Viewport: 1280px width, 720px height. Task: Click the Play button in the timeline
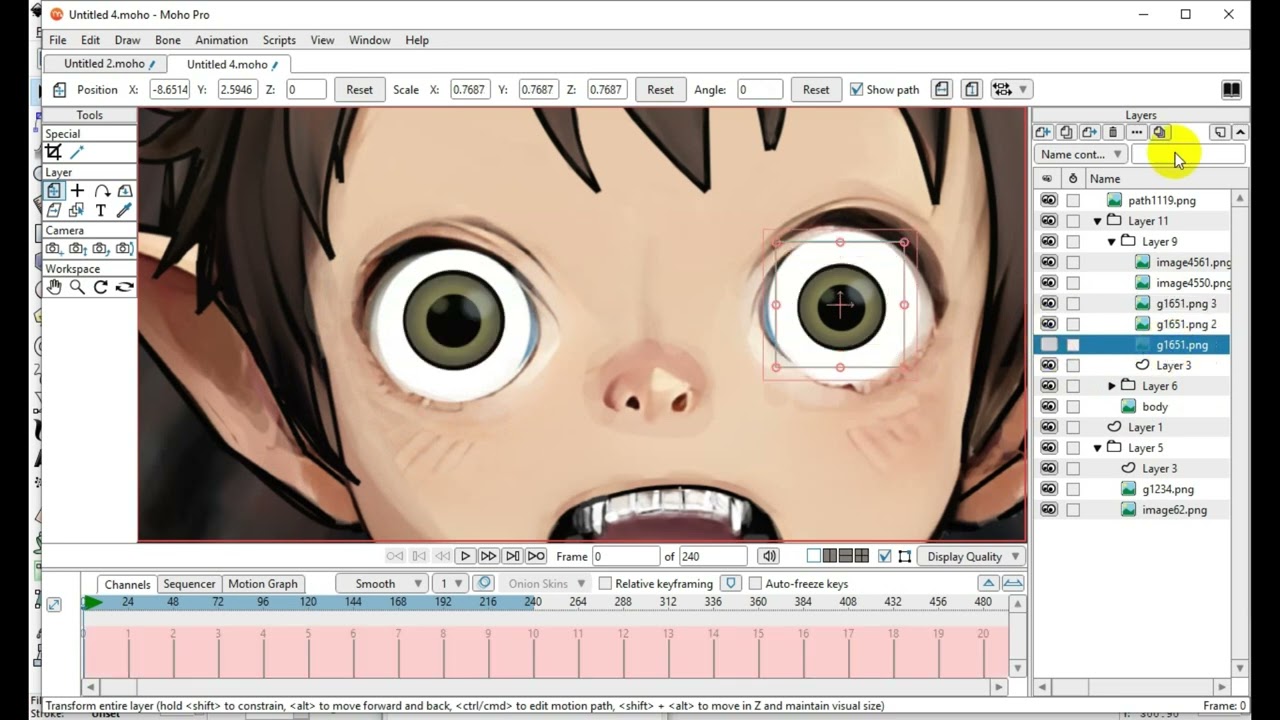click(x=465, y=556)
